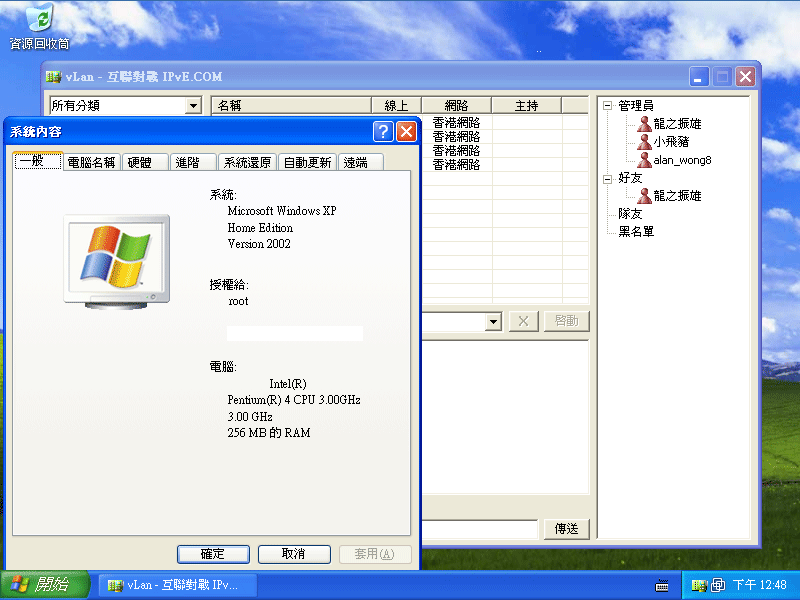Click the network connection tray icon

pyautogui.click(x=718, y=585)
